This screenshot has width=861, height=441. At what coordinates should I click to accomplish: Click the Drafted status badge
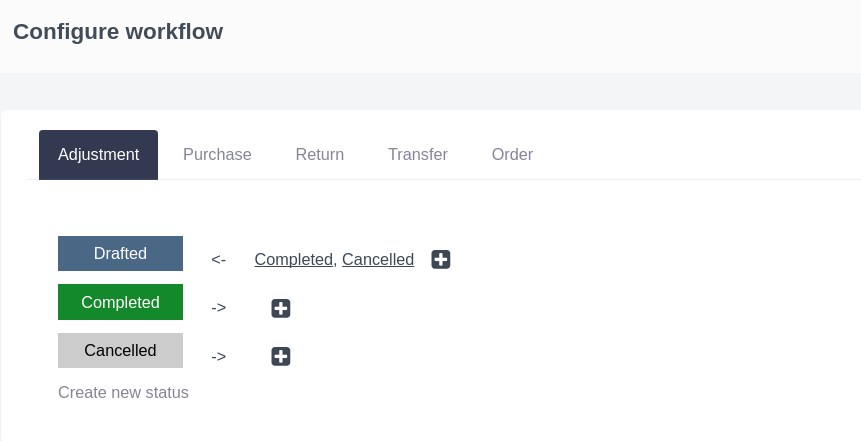120,254
